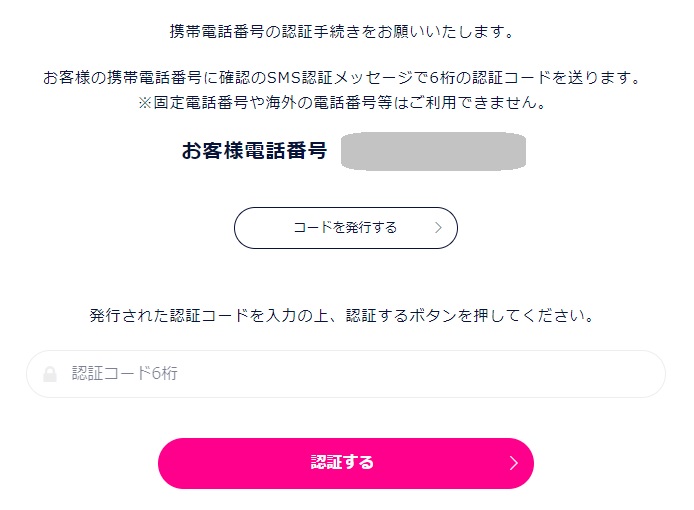Viewport: 694px width, 510px height.
Task: Select the コードを発行する button
Action: 346,228
